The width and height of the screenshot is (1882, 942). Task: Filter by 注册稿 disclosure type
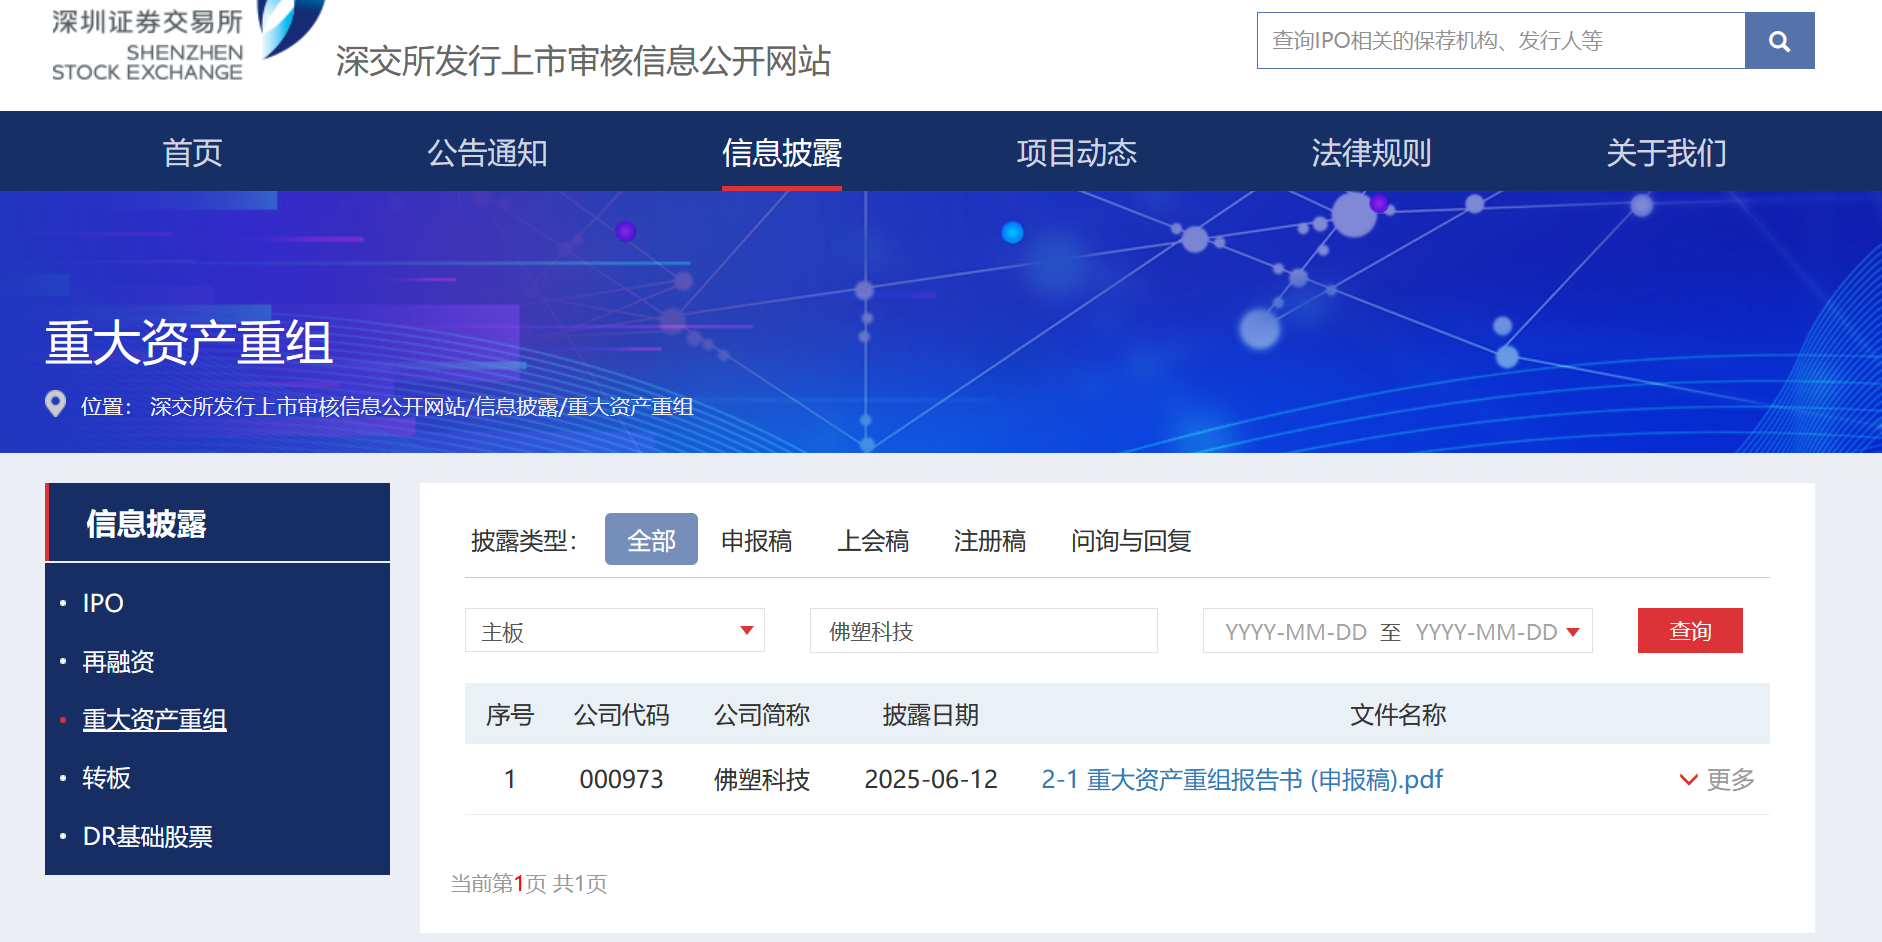(989, 541)
